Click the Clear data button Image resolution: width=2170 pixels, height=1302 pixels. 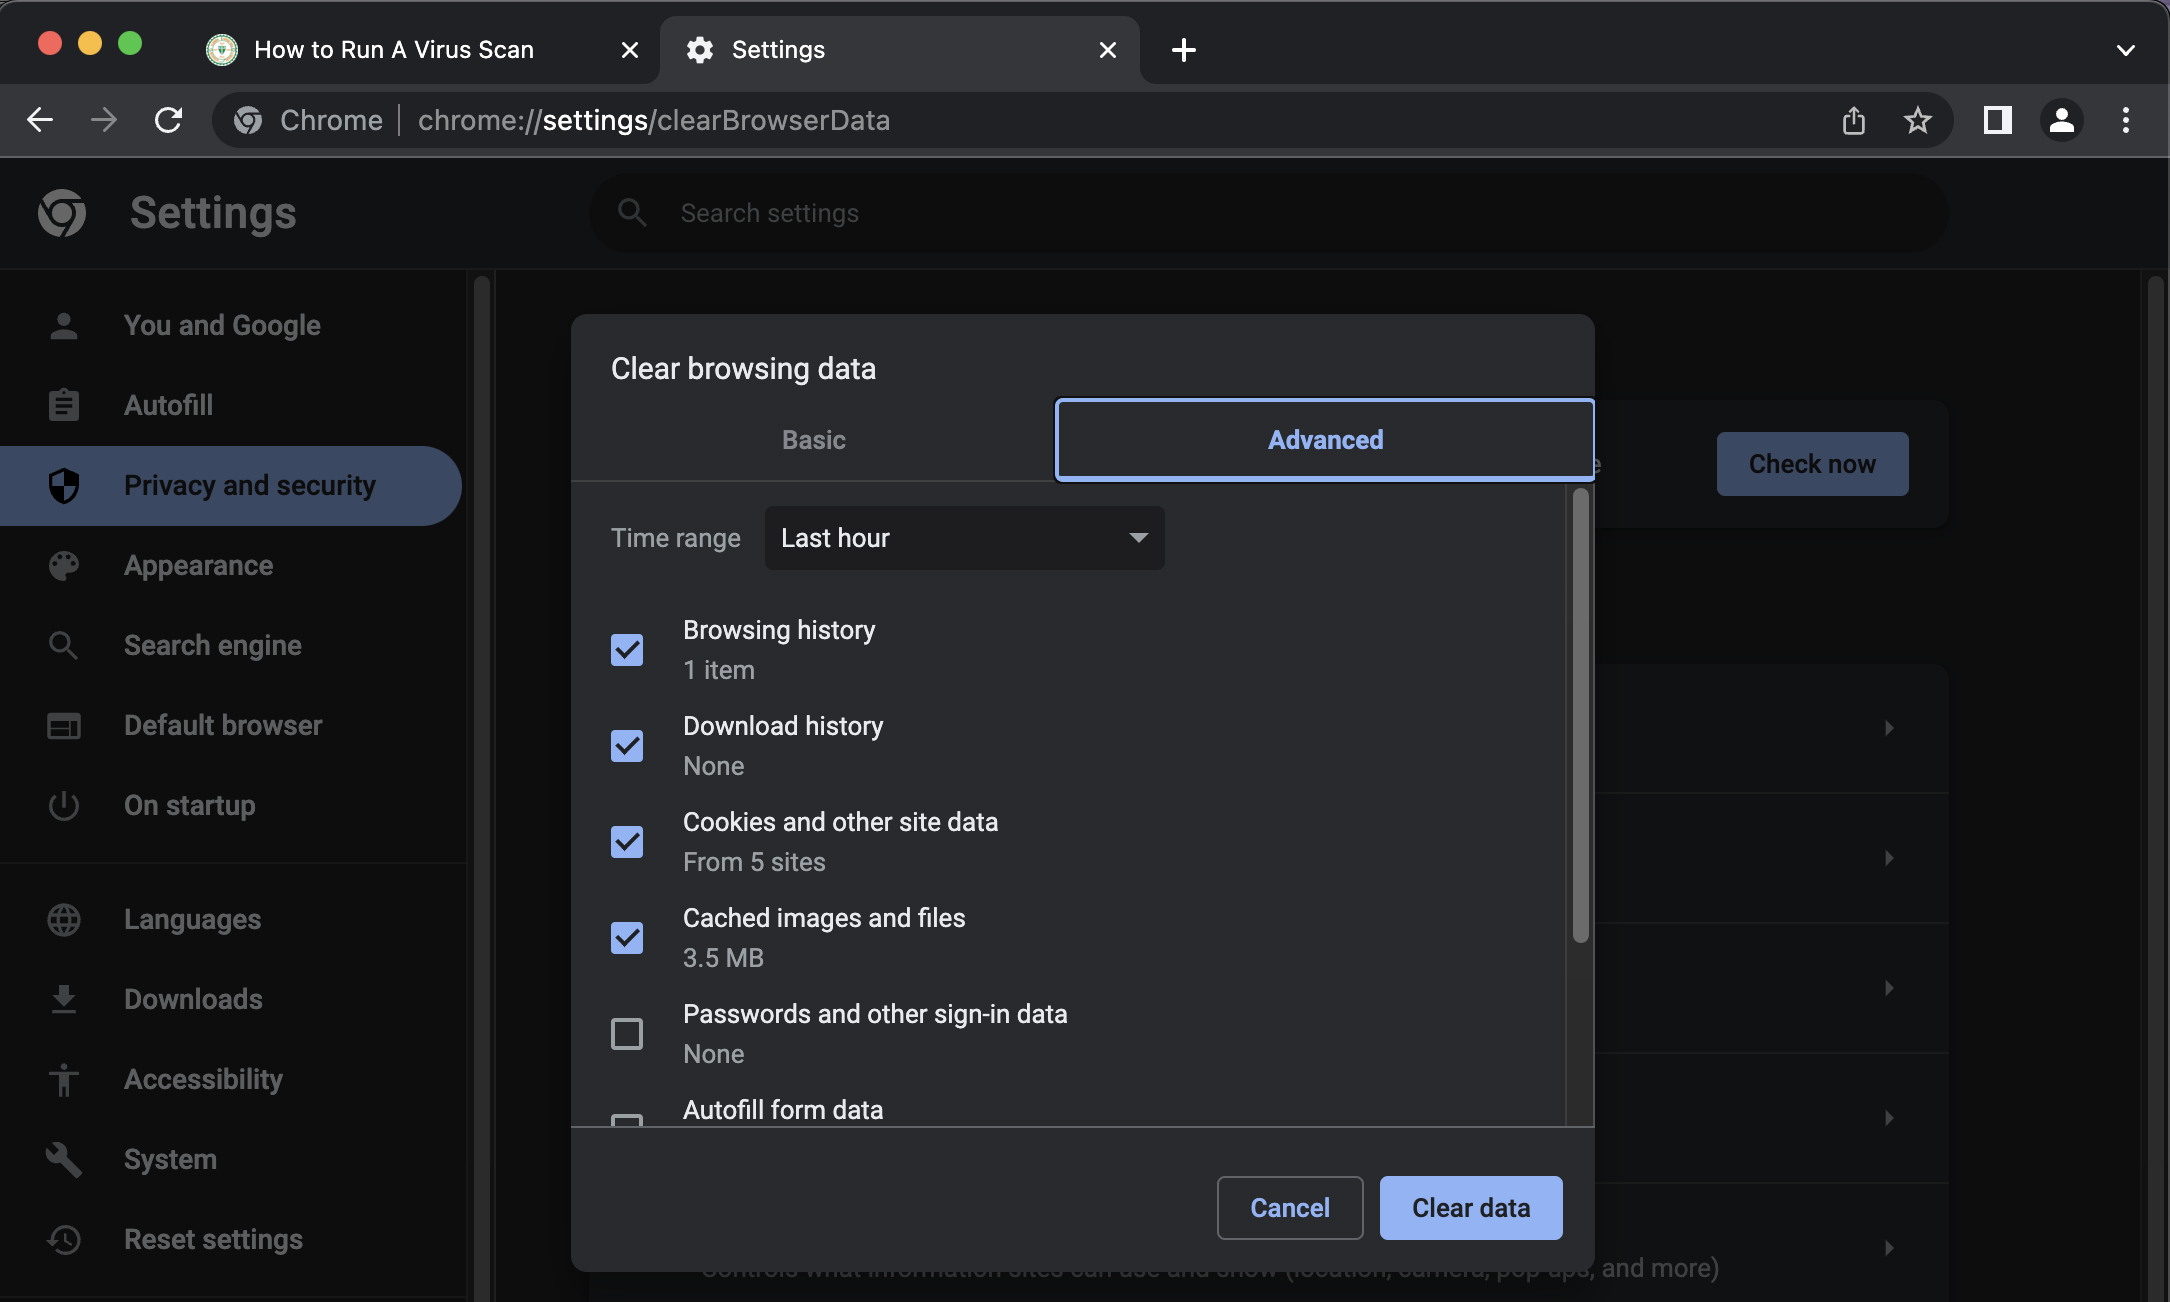pos(1469,1207)
